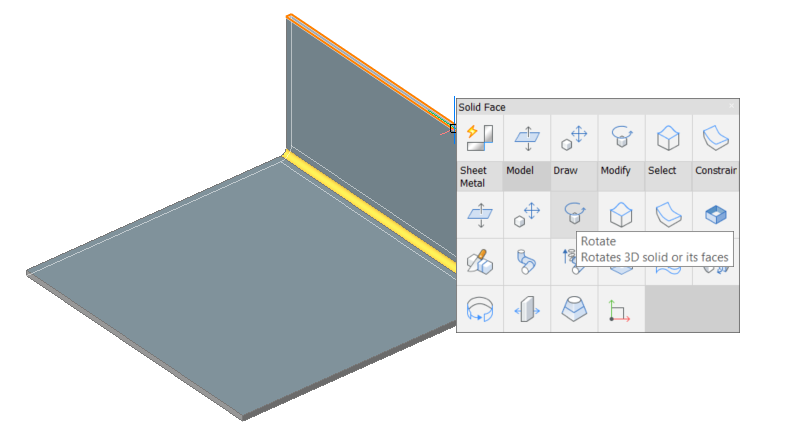Select the yellow highlighted bend face

[369, 212]
